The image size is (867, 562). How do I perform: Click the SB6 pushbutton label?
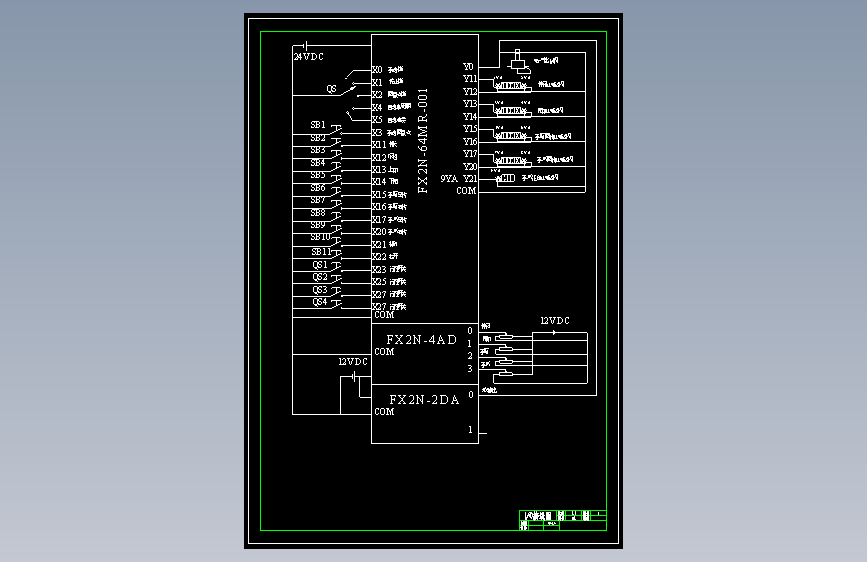318,188
